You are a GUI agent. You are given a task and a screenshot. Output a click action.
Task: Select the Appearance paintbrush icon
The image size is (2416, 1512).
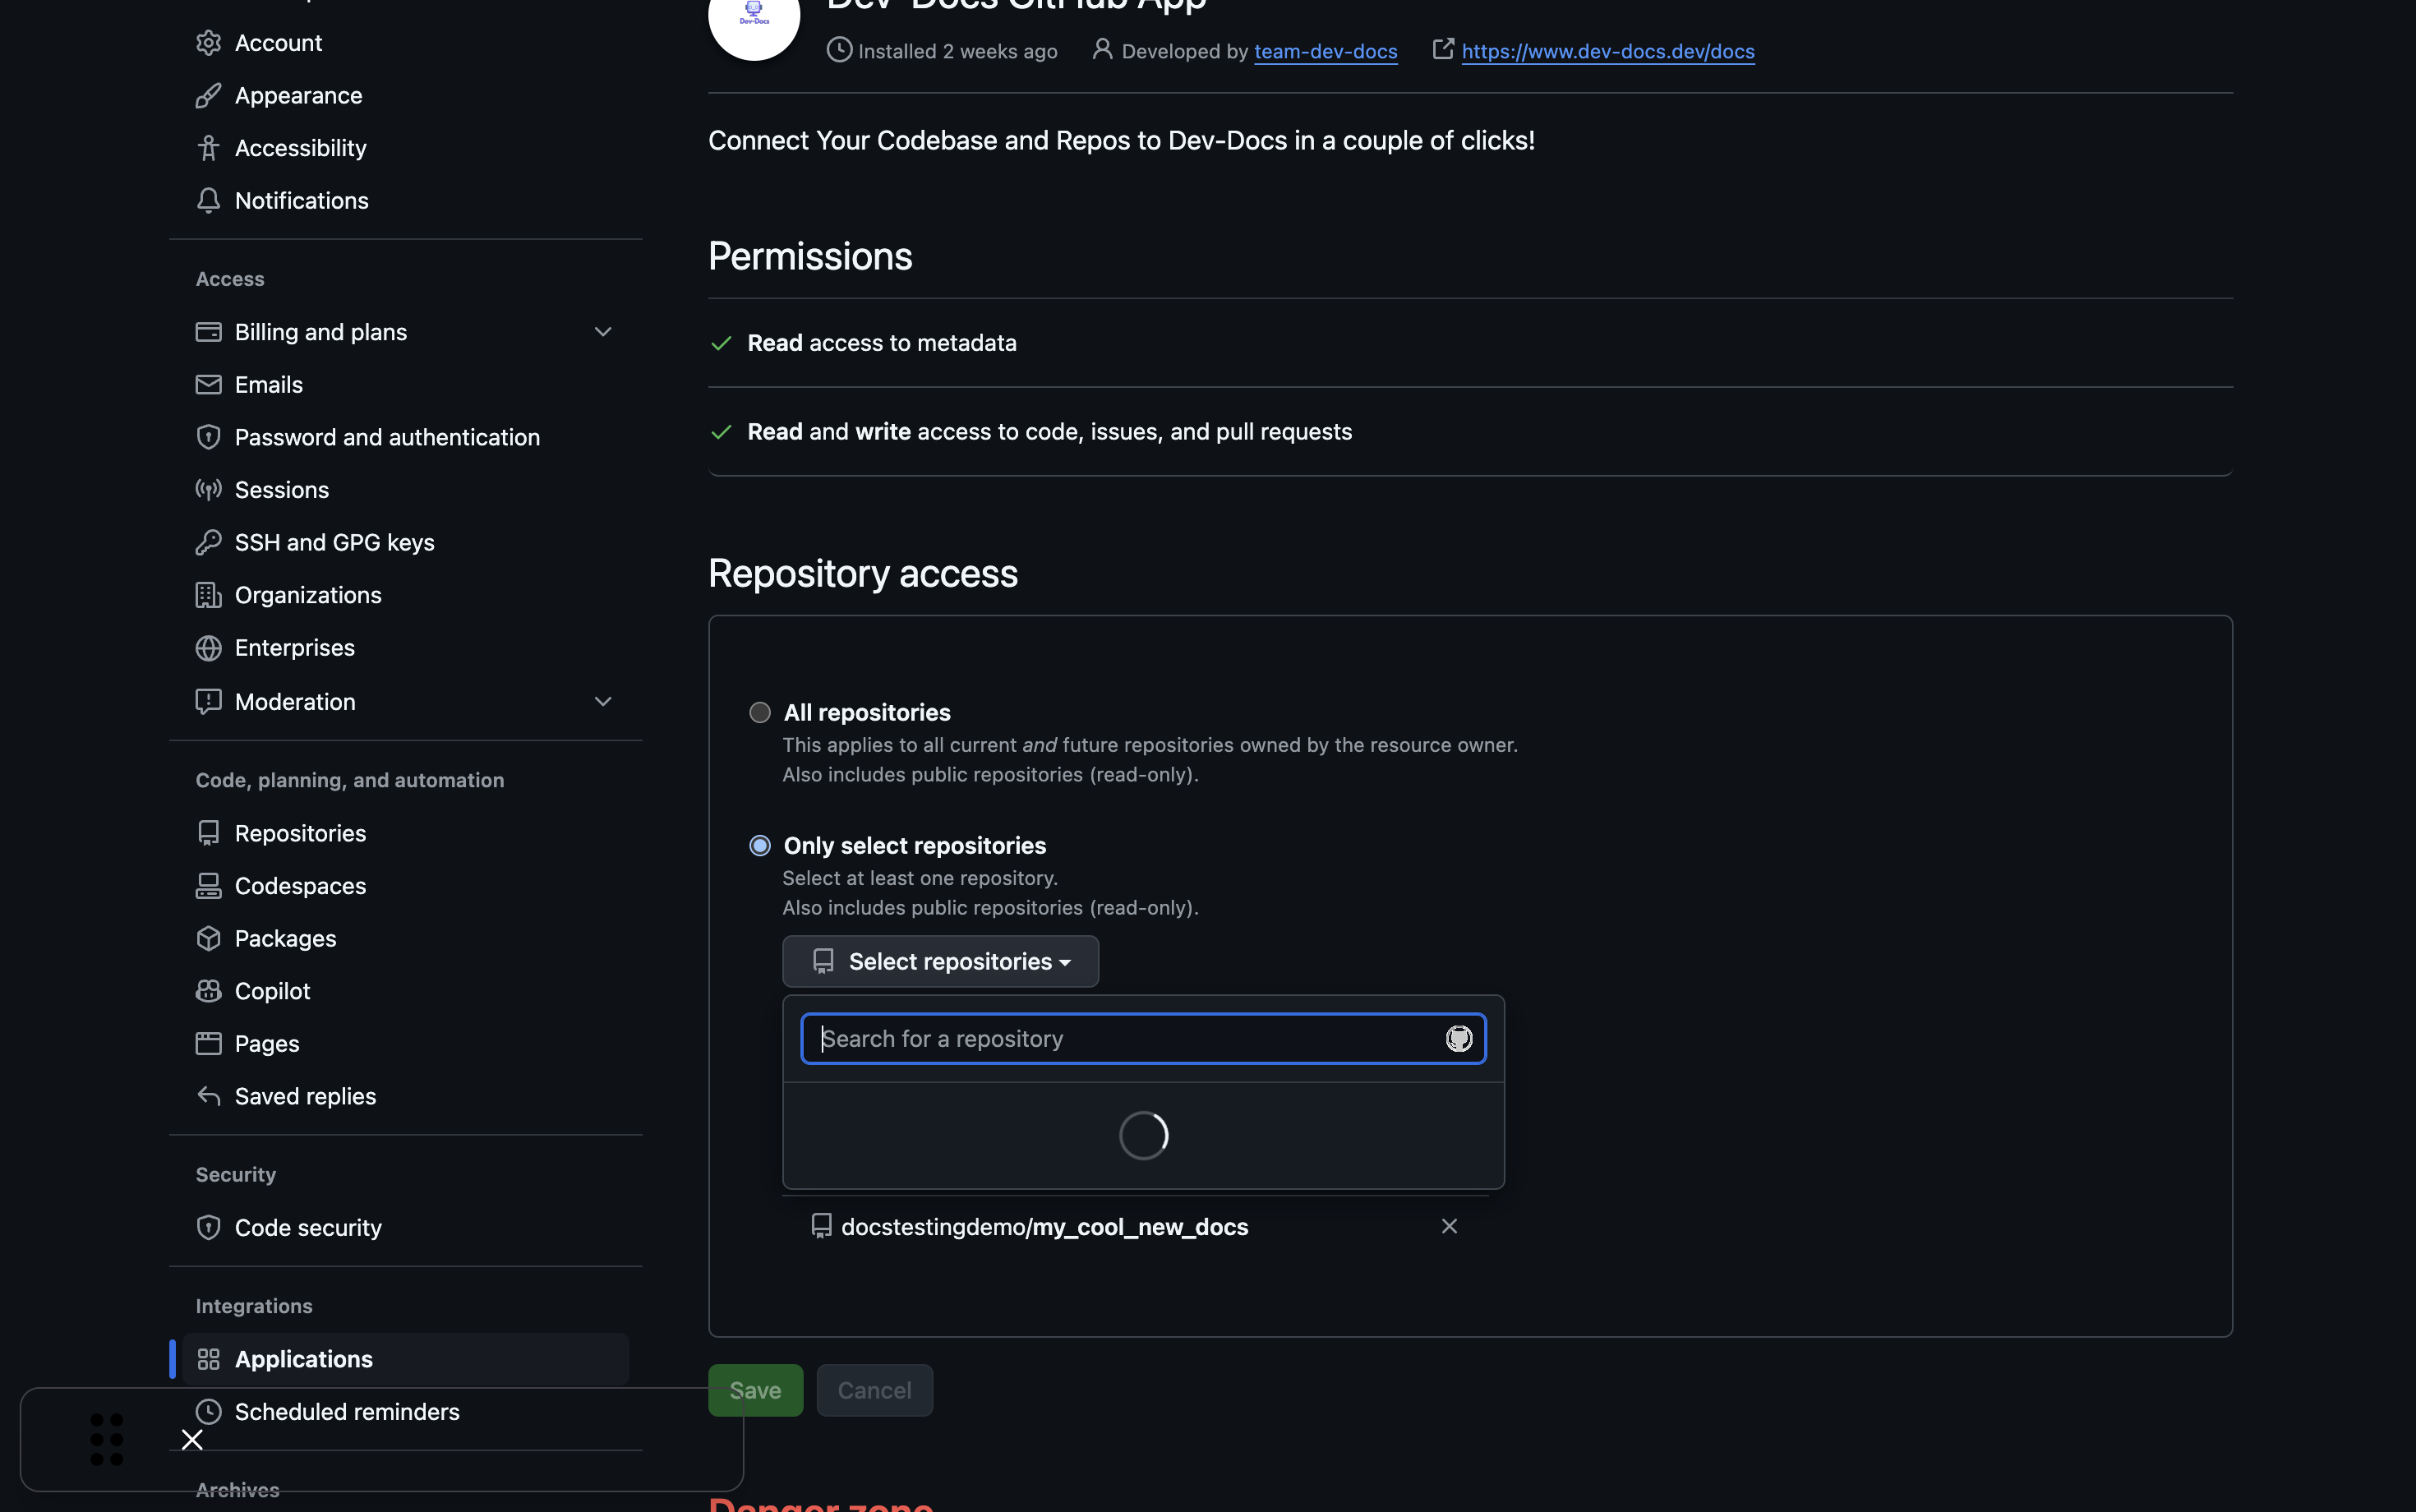(x=208, y=95)
